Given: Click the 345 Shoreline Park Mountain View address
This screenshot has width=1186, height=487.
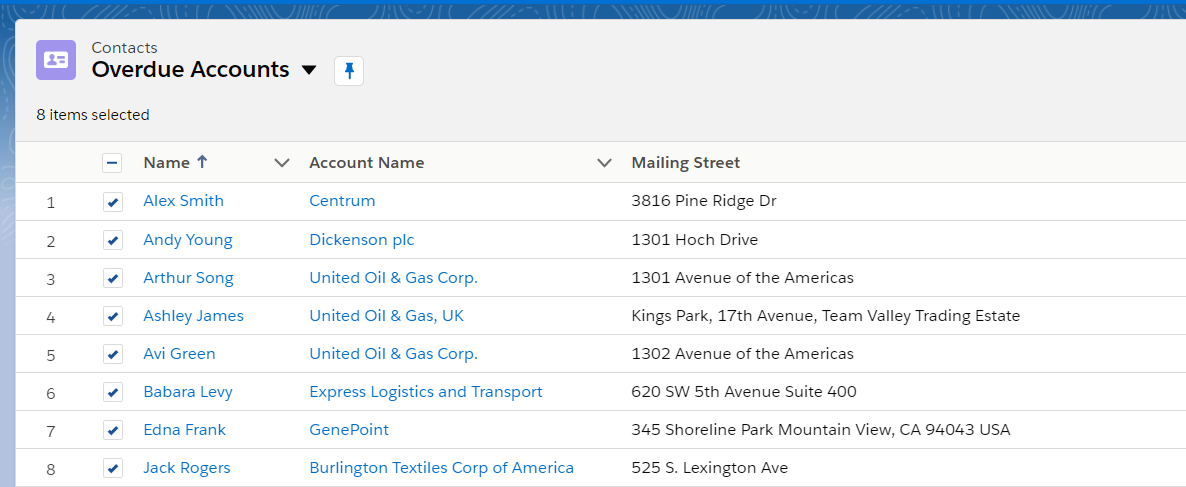Looking at the screenshot, I should (821, 430).
